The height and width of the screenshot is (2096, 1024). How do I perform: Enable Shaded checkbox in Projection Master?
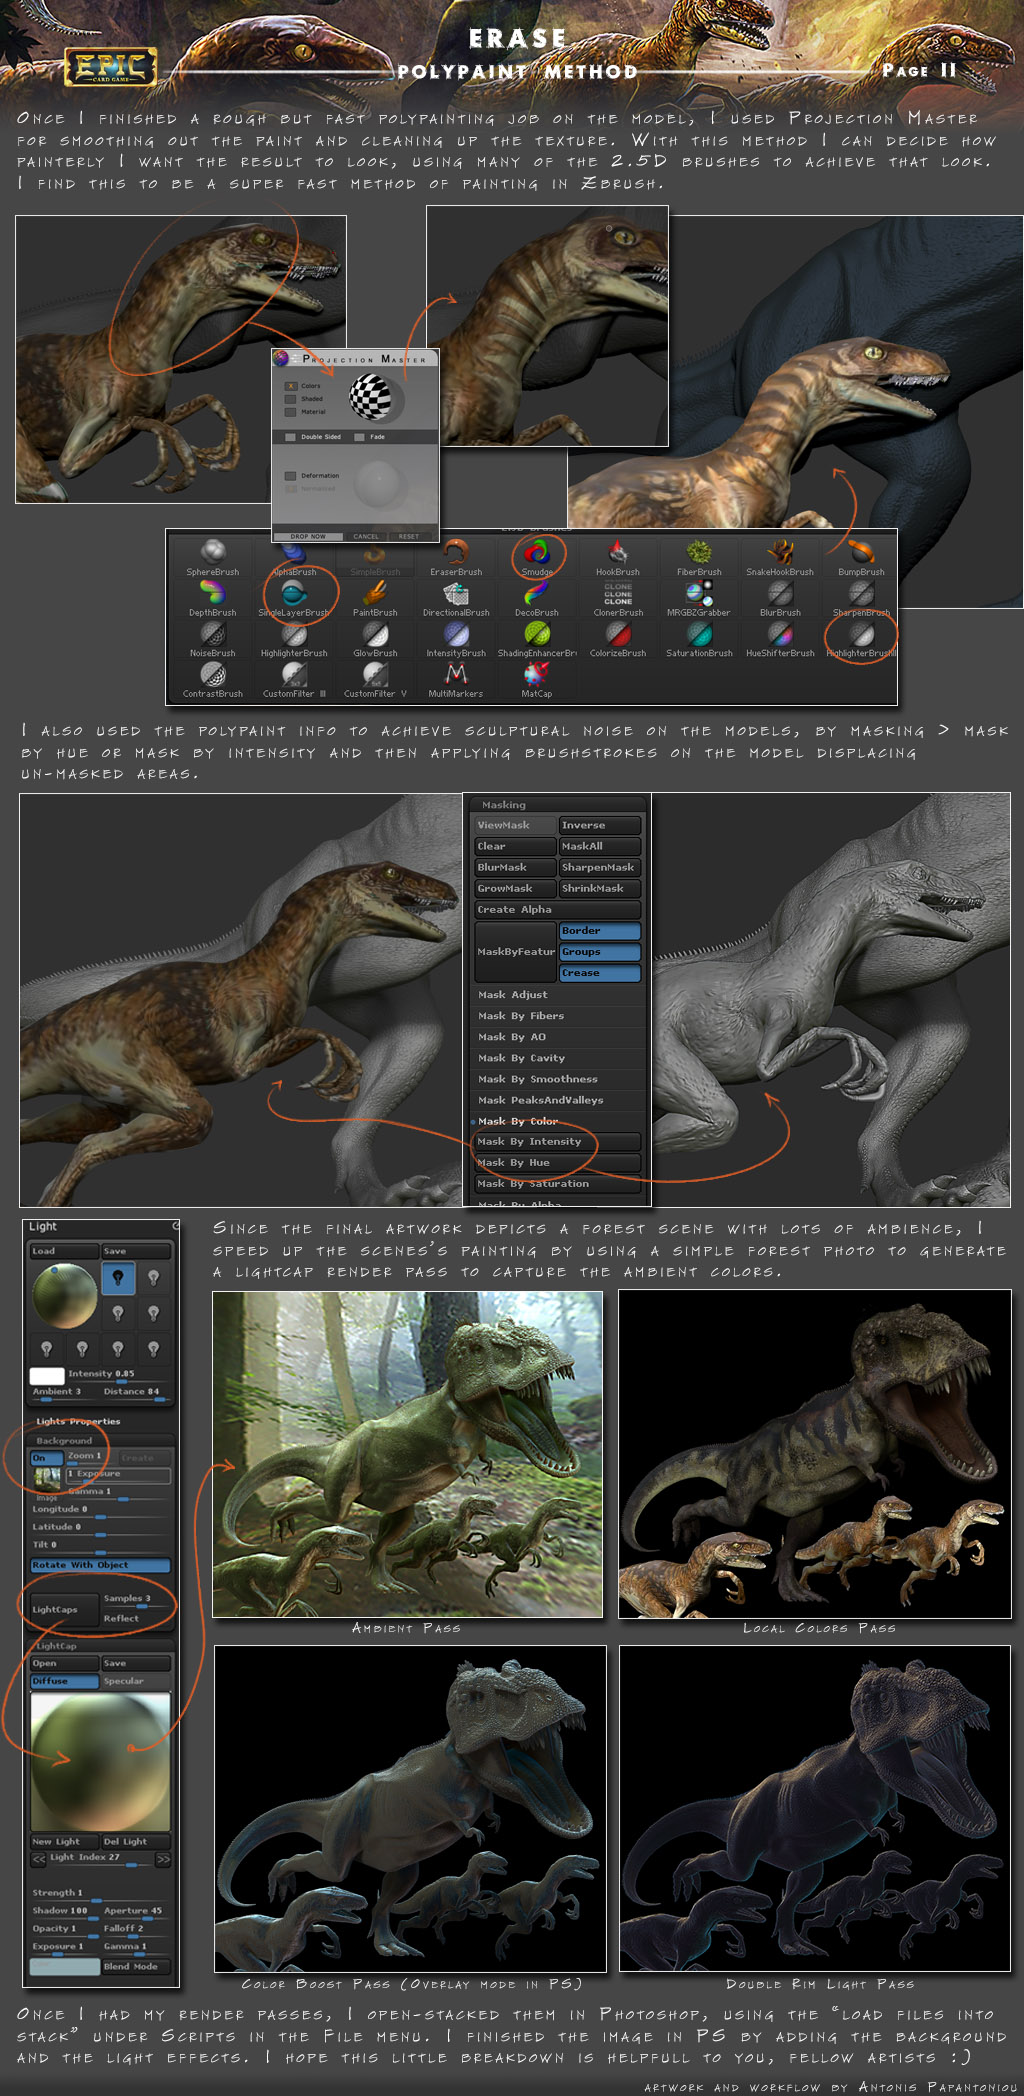click(291, 399)
